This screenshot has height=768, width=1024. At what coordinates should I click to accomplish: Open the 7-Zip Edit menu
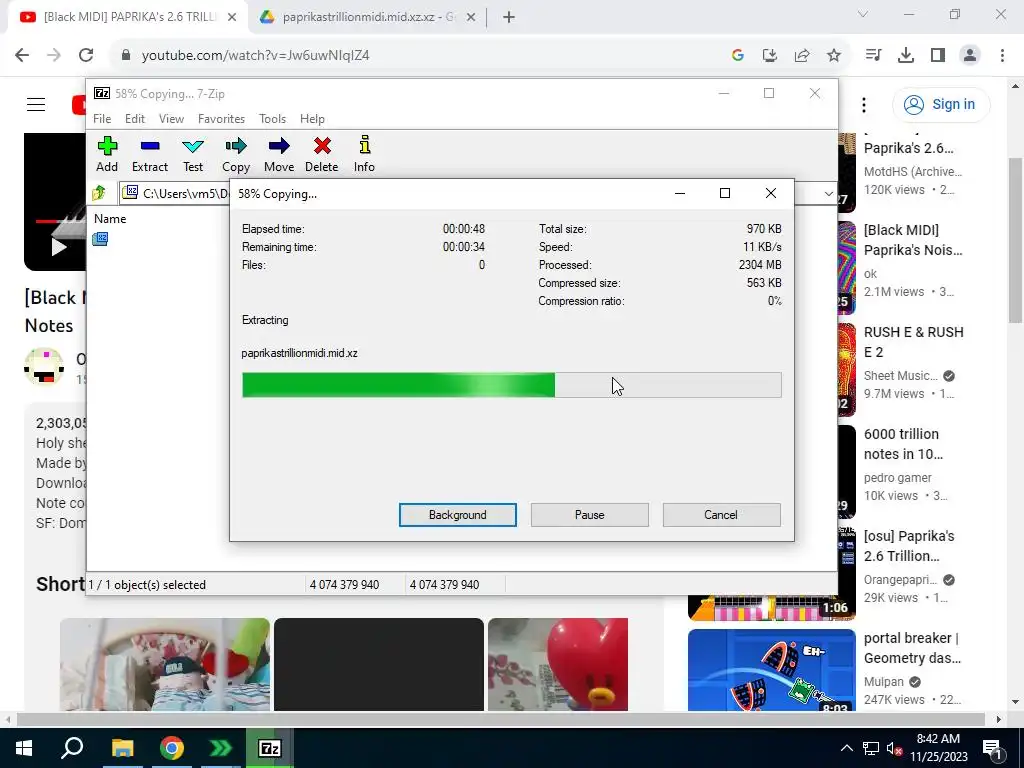[x=135, y=119]
